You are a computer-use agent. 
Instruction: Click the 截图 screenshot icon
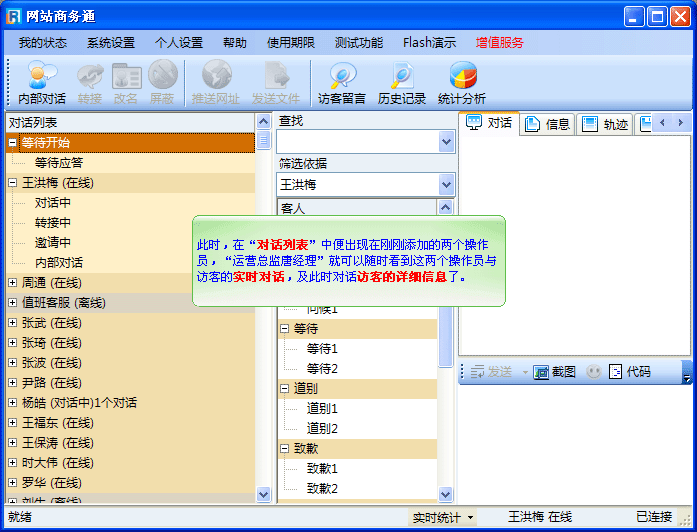542,372
